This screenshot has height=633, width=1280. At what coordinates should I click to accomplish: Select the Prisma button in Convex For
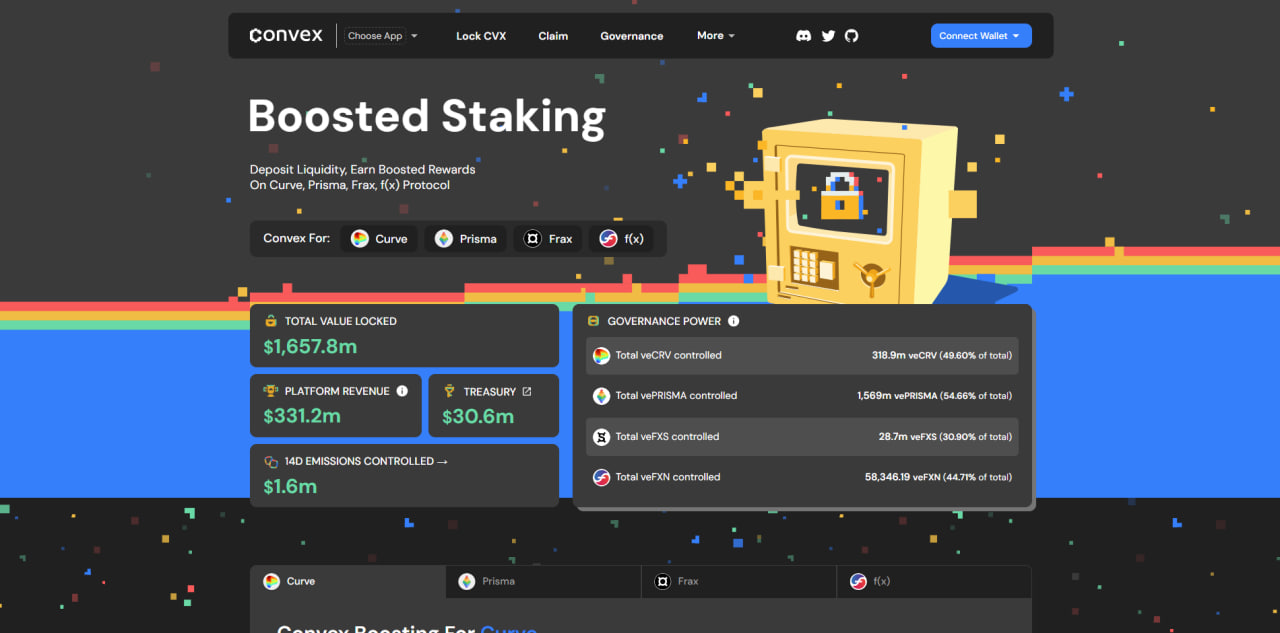(x=465, y=239)
